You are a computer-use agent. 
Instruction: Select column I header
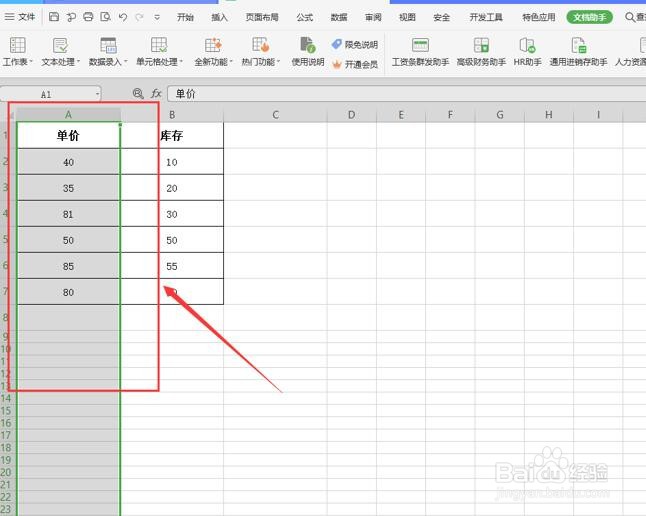[x=598, y=115]
